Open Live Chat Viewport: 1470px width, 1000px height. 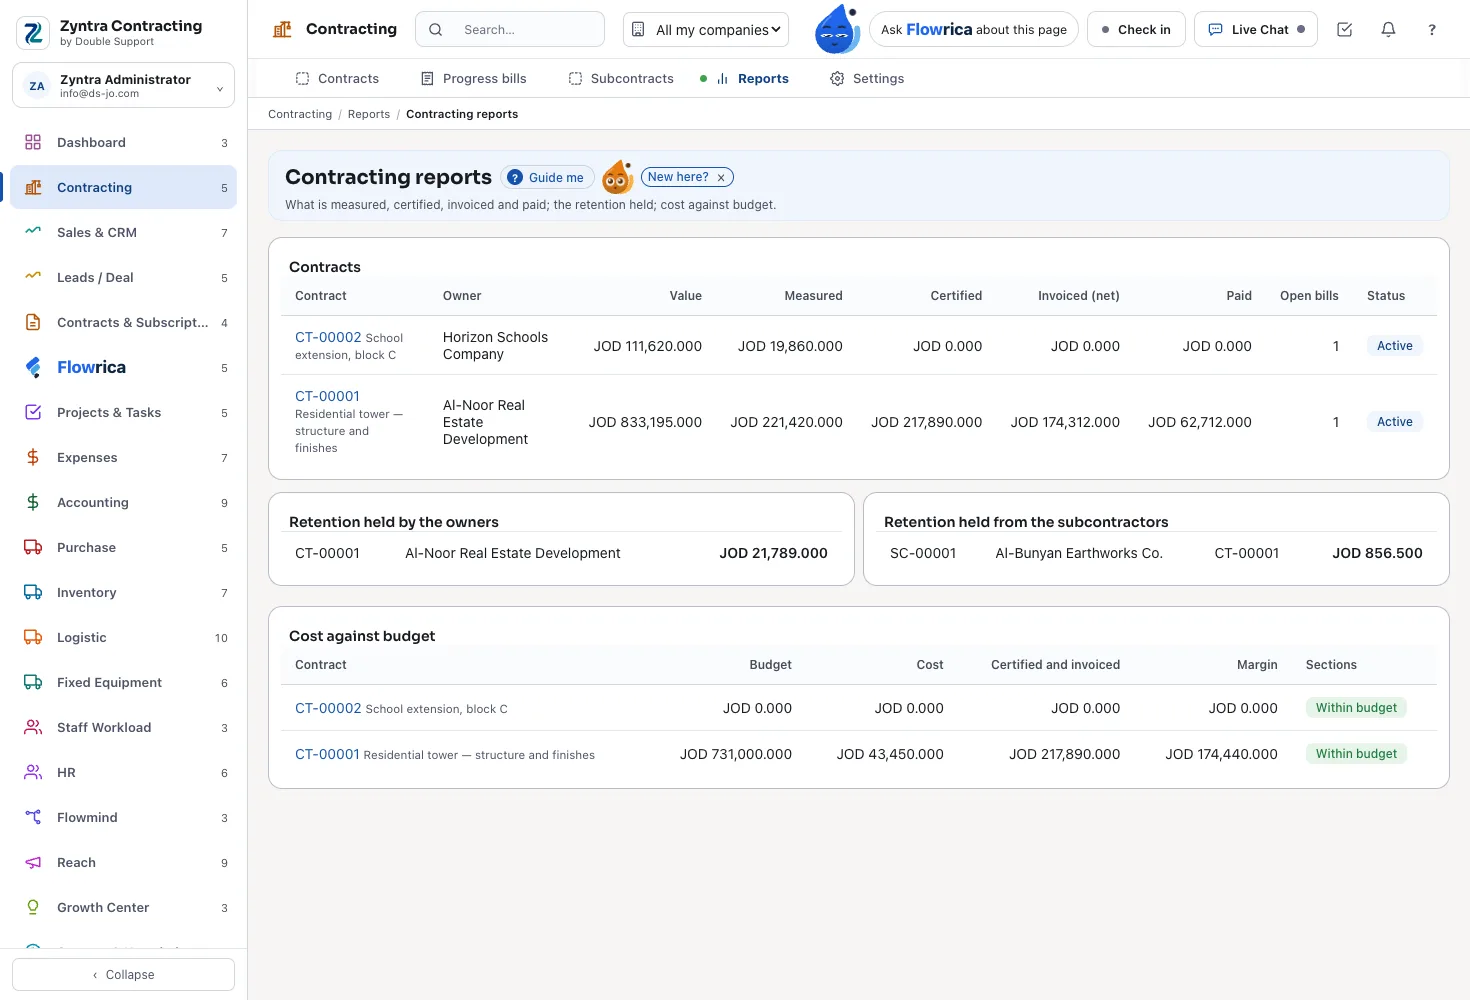tap(1256, 30)
